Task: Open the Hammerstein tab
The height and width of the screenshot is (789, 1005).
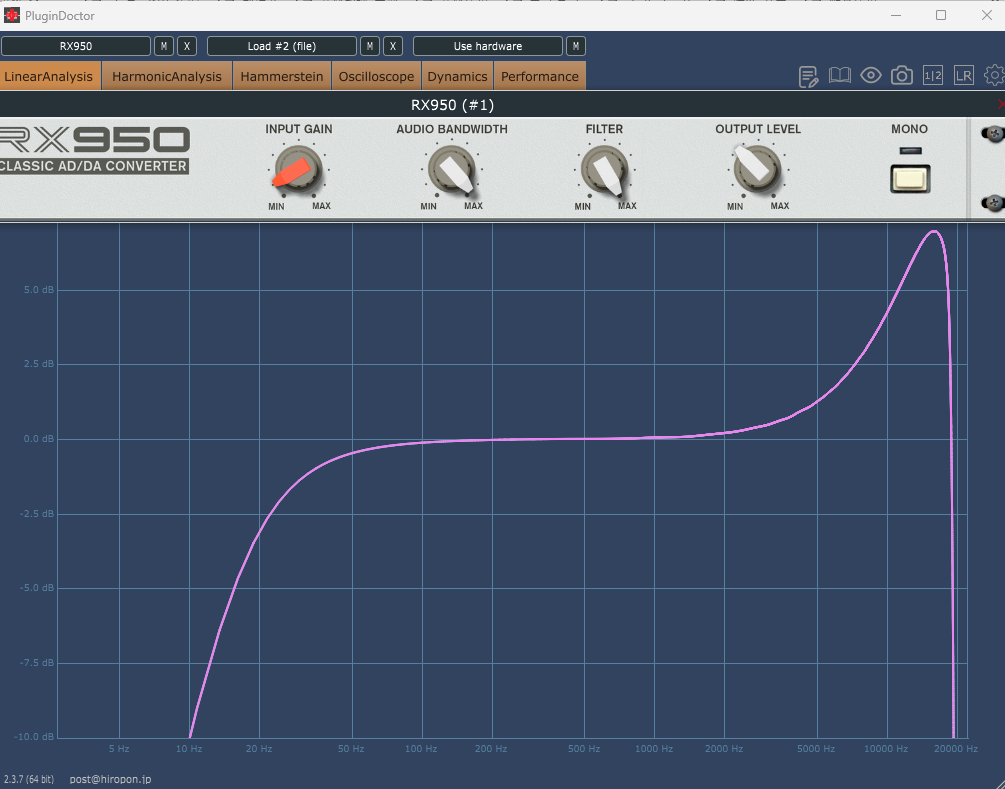Action: pos(281,76)
